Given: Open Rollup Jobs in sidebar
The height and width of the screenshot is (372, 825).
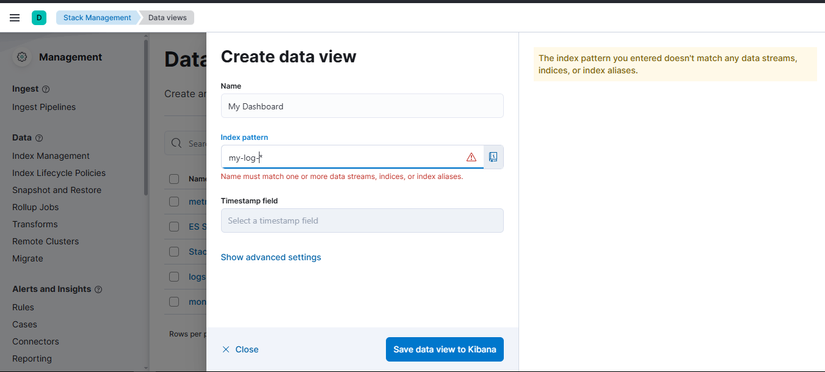Looking at the screenshot, I should coord(36,207).
